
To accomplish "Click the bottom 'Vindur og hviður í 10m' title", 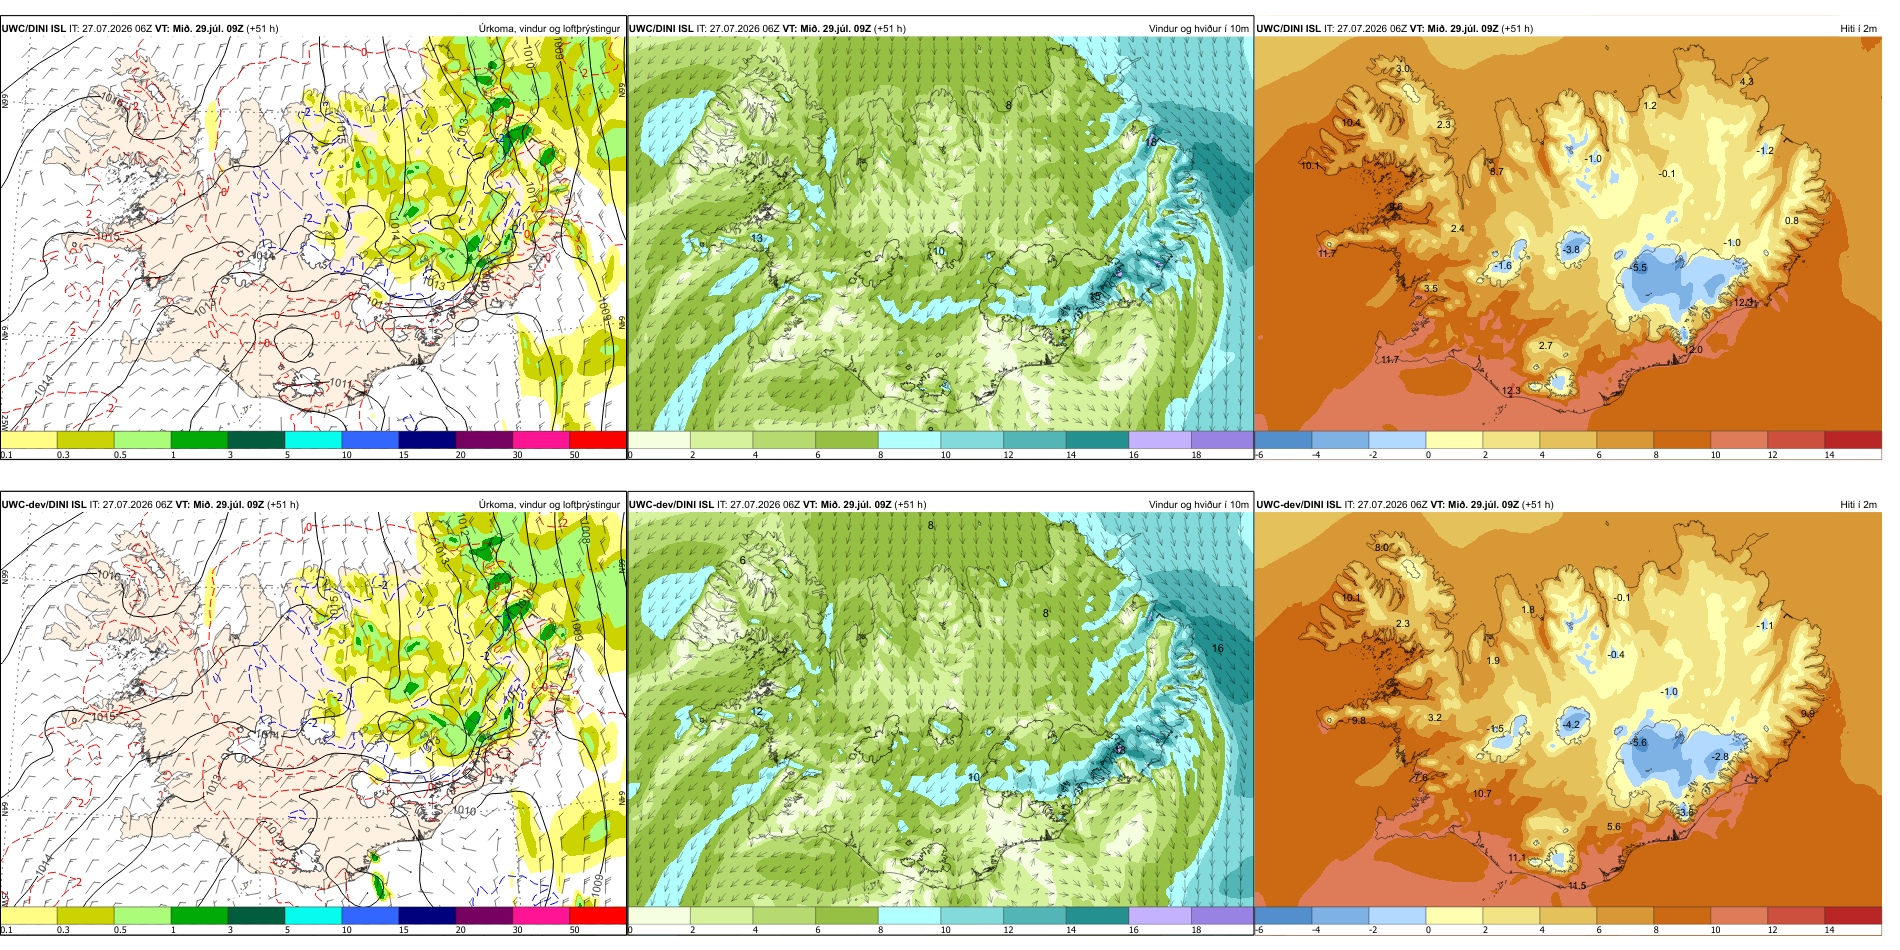I will [x=1198, y=505].
